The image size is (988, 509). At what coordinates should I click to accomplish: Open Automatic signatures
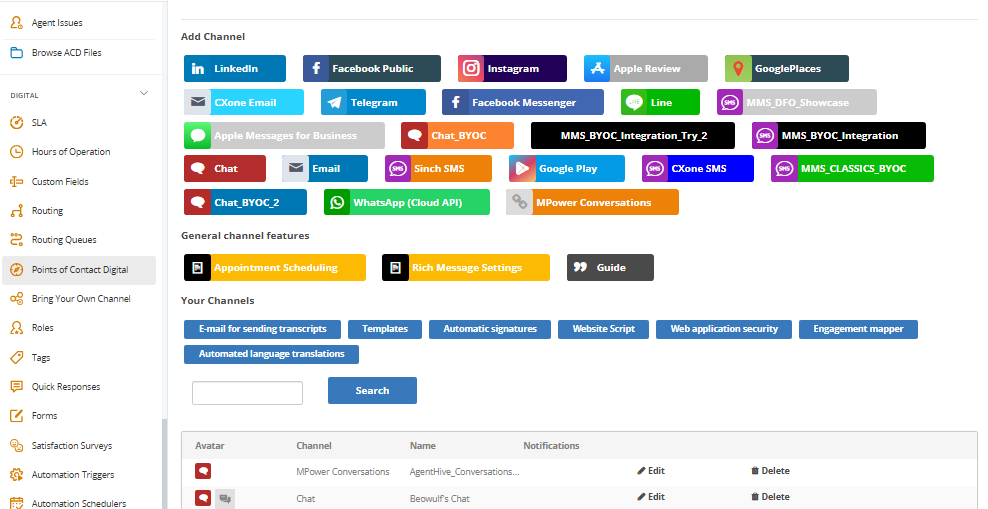(490, 329)
